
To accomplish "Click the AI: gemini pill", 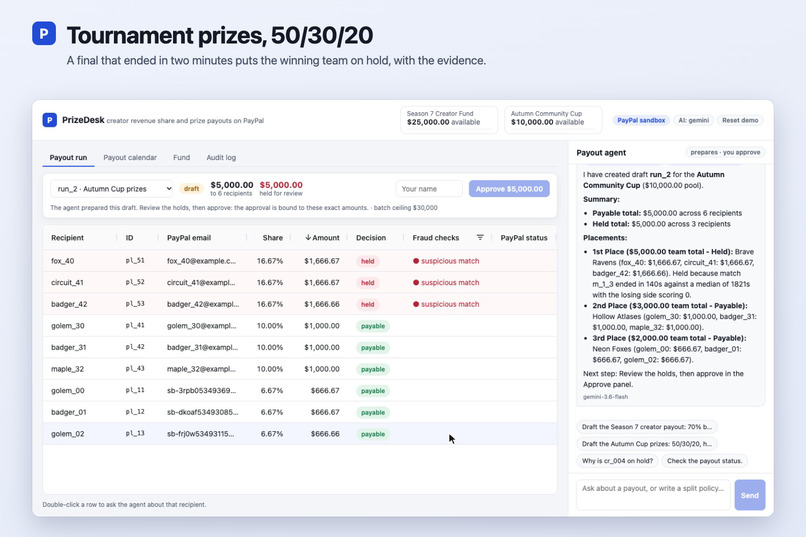I will coord(693,120).
